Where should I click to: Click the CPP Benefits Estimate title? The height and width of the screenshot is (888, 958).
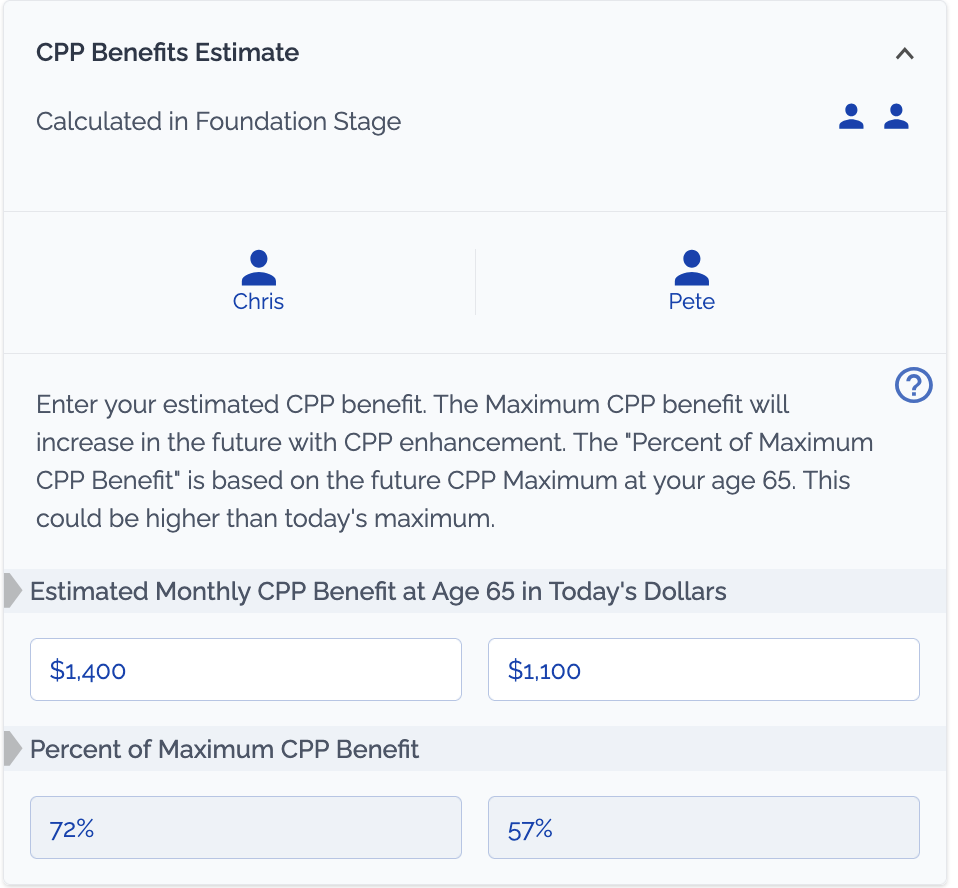point(167,53)
